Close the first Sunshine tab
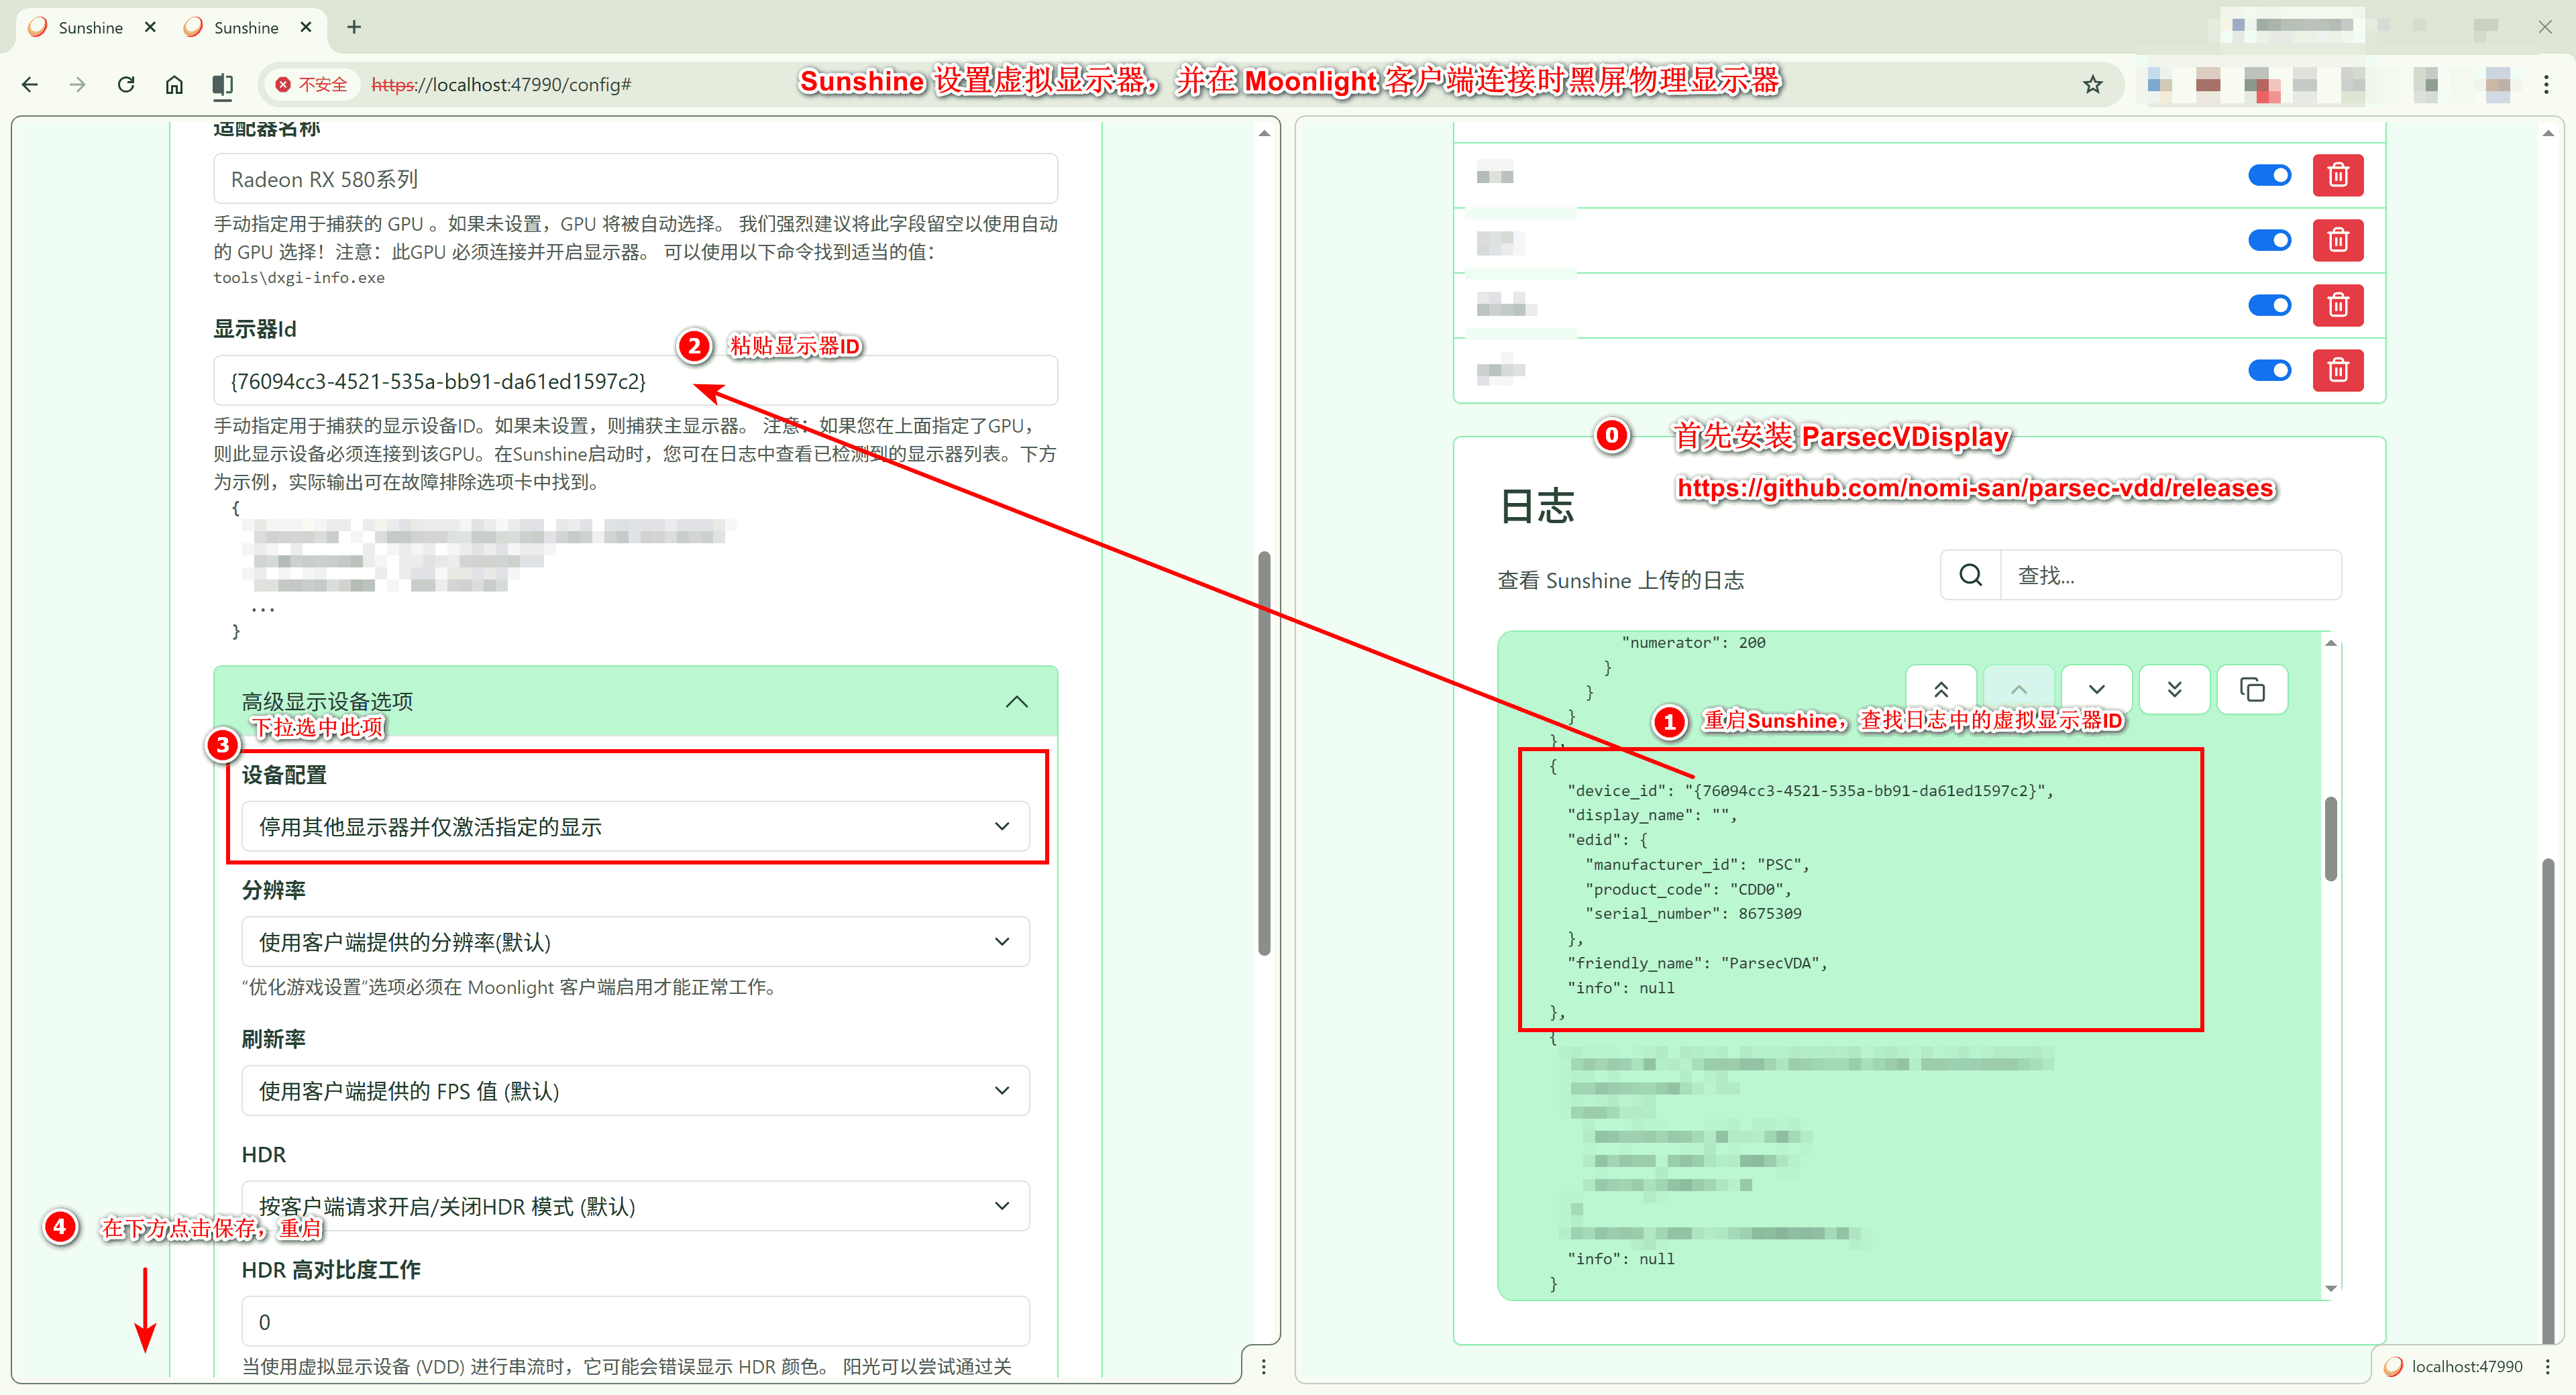The width and height of the screenshot is (2576, 1395). pyautogui.click(x=150, y=27)
